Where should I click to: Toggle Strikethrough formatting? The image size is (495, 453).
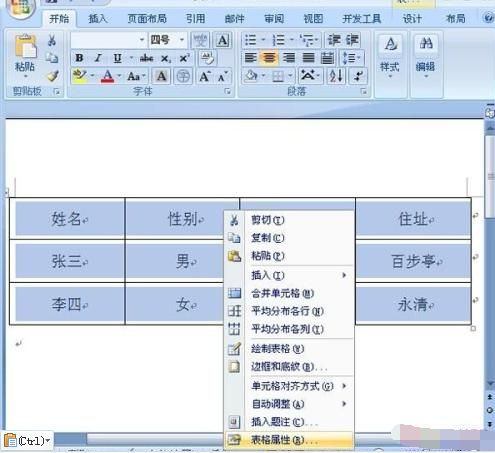coord(147,58)
